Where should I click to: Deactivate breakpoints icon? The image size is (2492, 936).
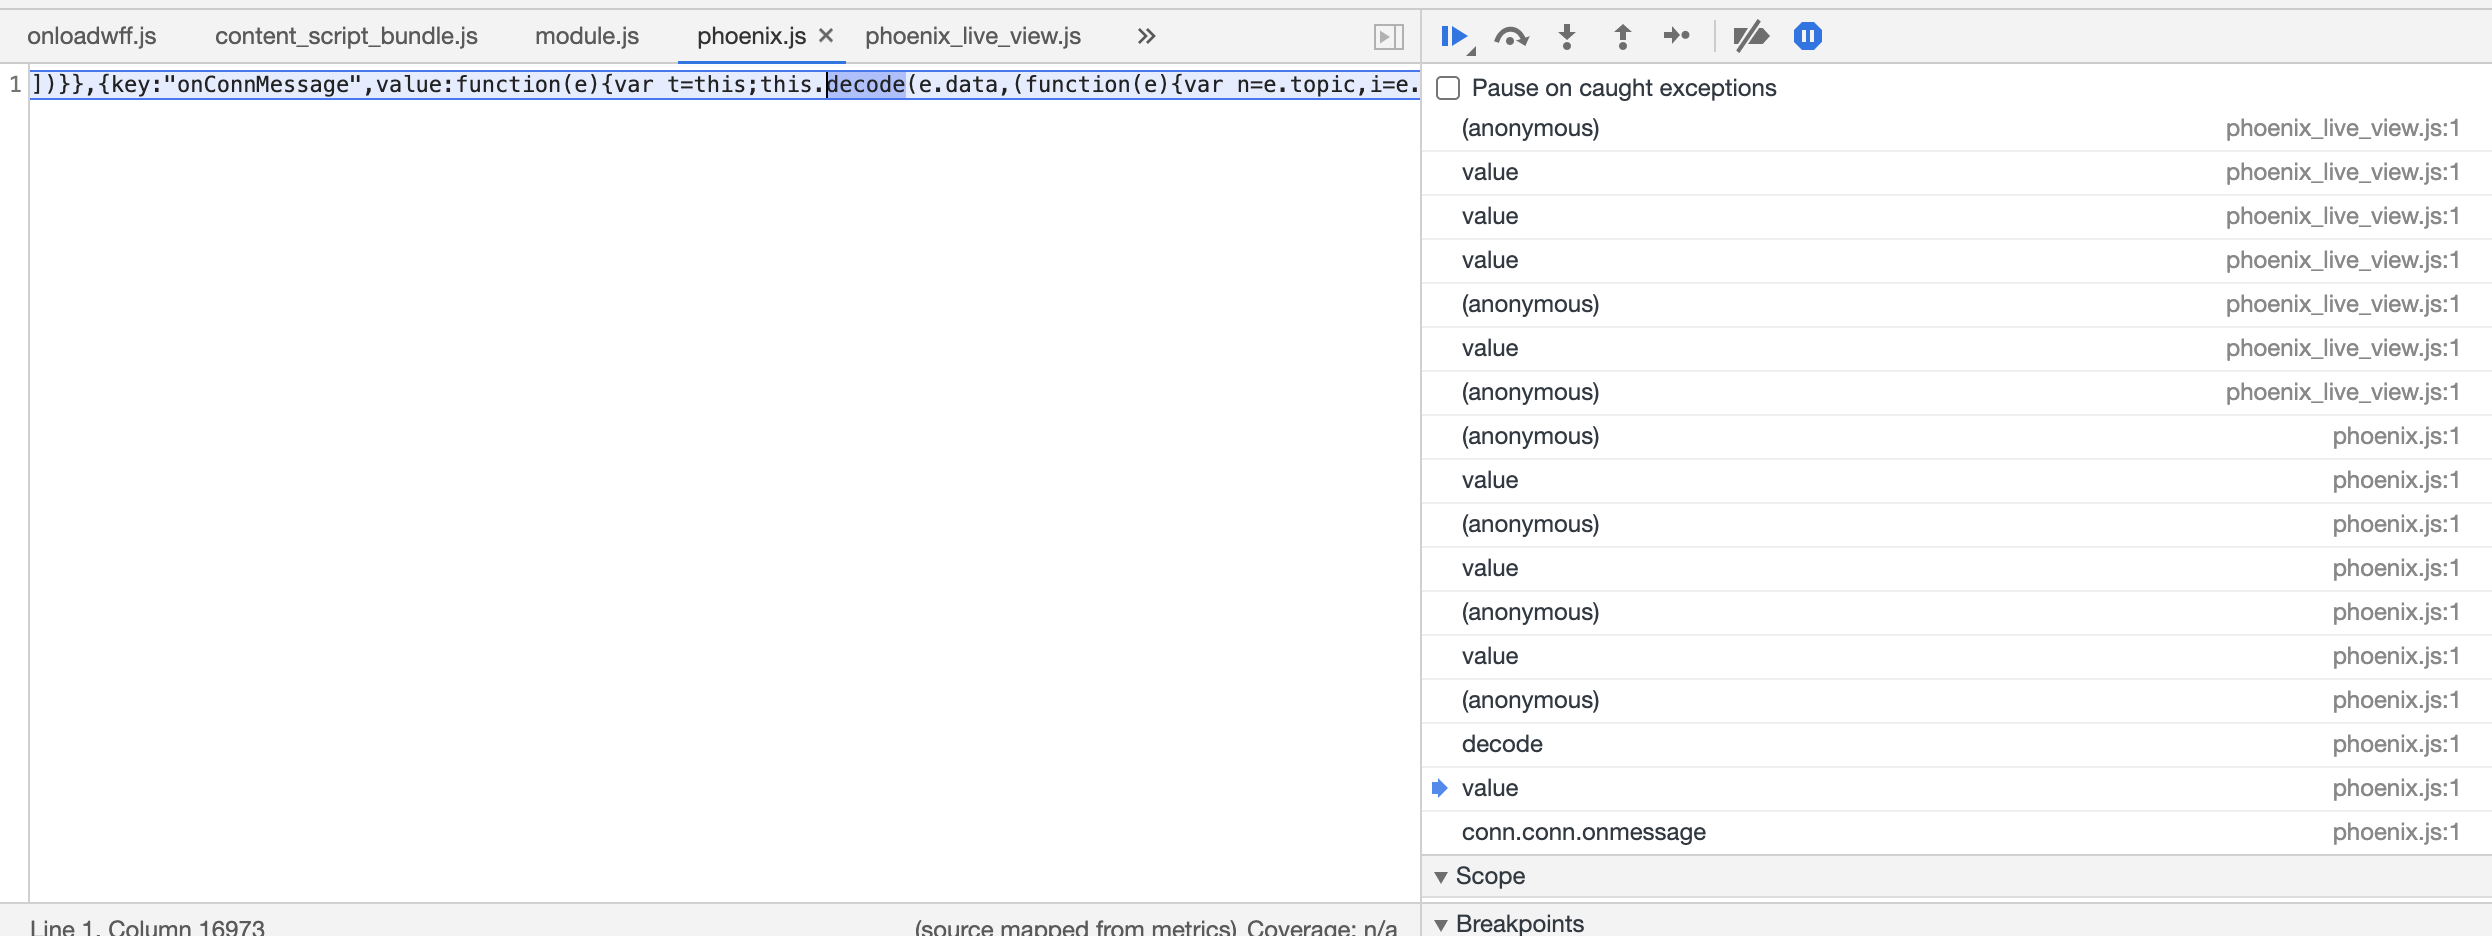1750,37
